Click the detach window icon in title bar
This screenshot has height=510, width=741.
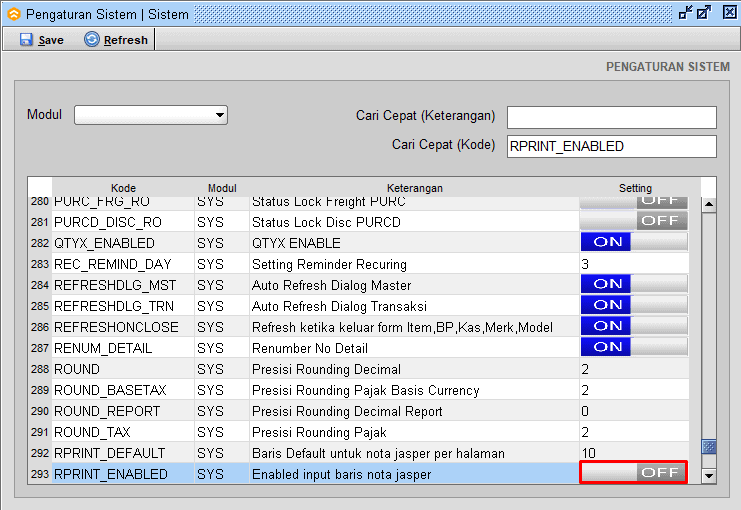pos(685,13)
